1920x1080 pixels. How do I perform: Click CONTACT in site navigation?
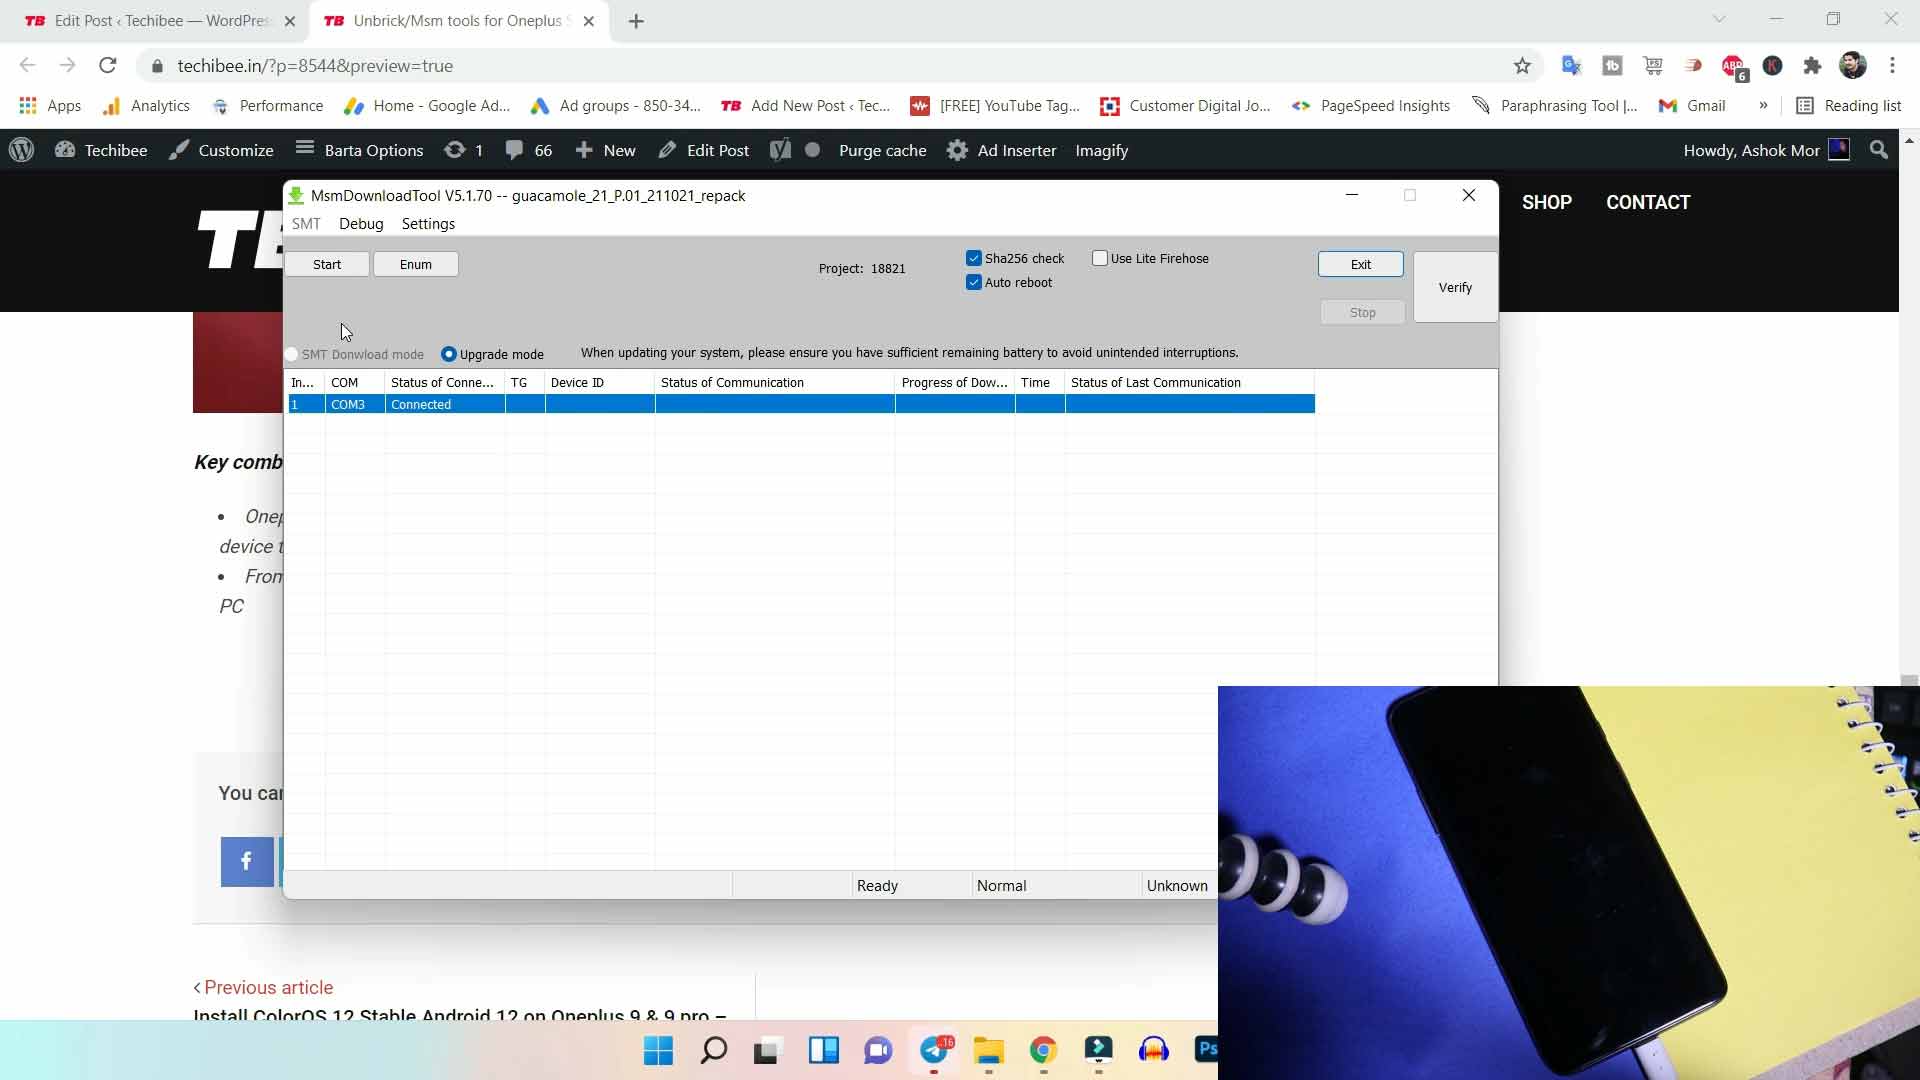click(x=1648, y=202)
